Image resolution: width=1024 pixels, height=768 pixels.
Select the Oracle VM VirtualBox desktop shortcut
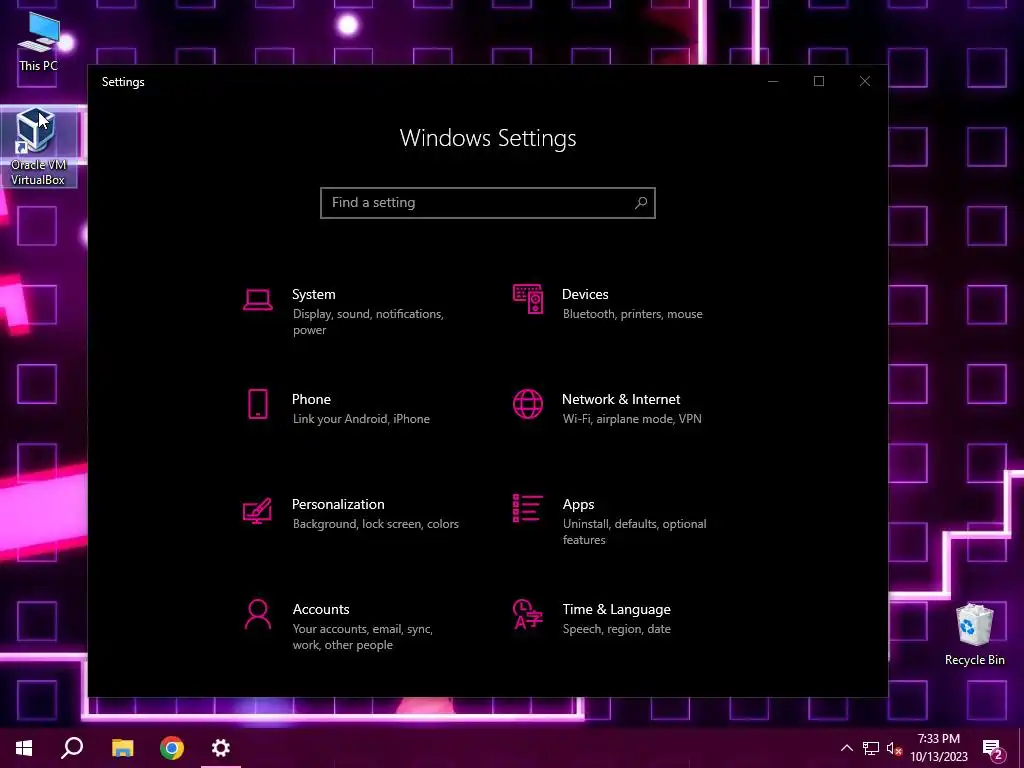click(x=39, y=148)
